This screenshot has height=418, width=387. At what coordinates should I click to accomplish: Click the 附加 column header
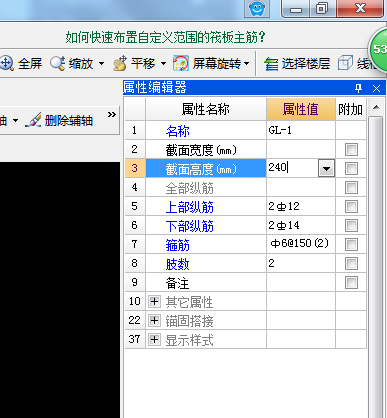(351, 109)
